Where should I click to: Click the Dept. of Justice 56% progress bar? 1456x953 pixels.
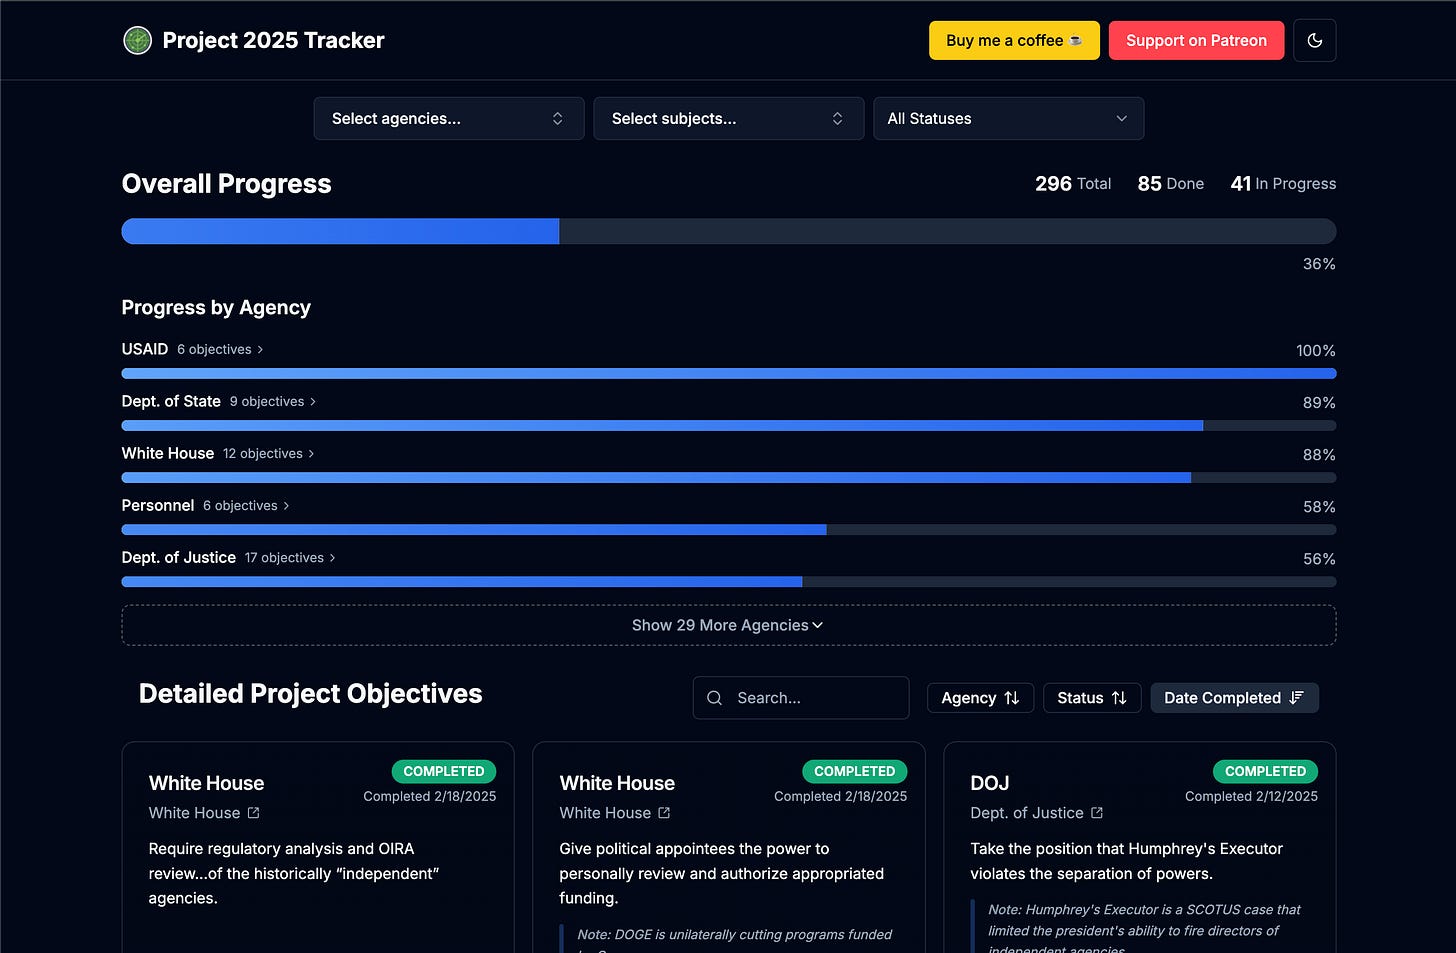pyautogui.click(x=729, y=582)
